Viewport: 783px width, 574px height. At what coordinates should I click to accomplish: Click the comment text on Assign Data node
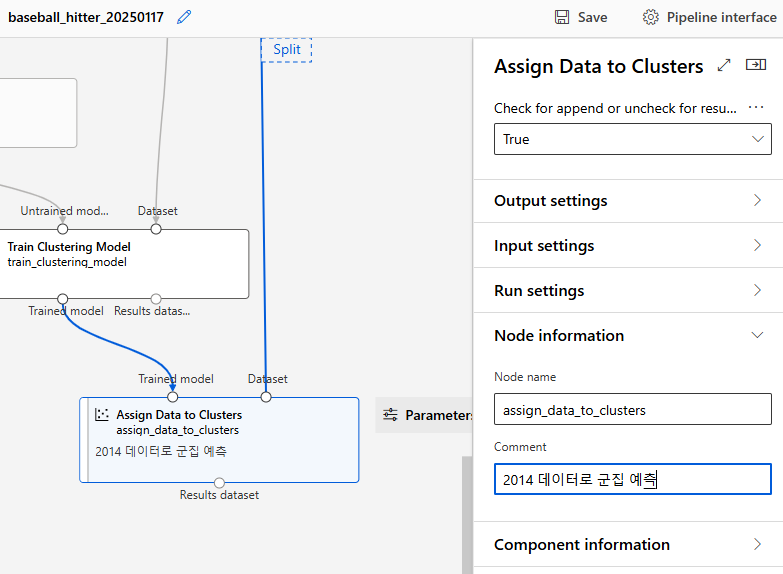[161, 451]
